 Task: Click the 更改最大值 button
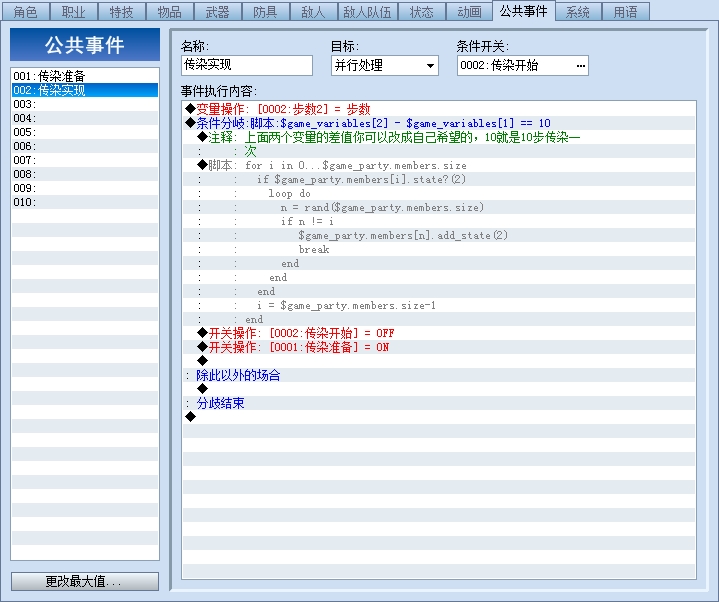pos(85,581)
